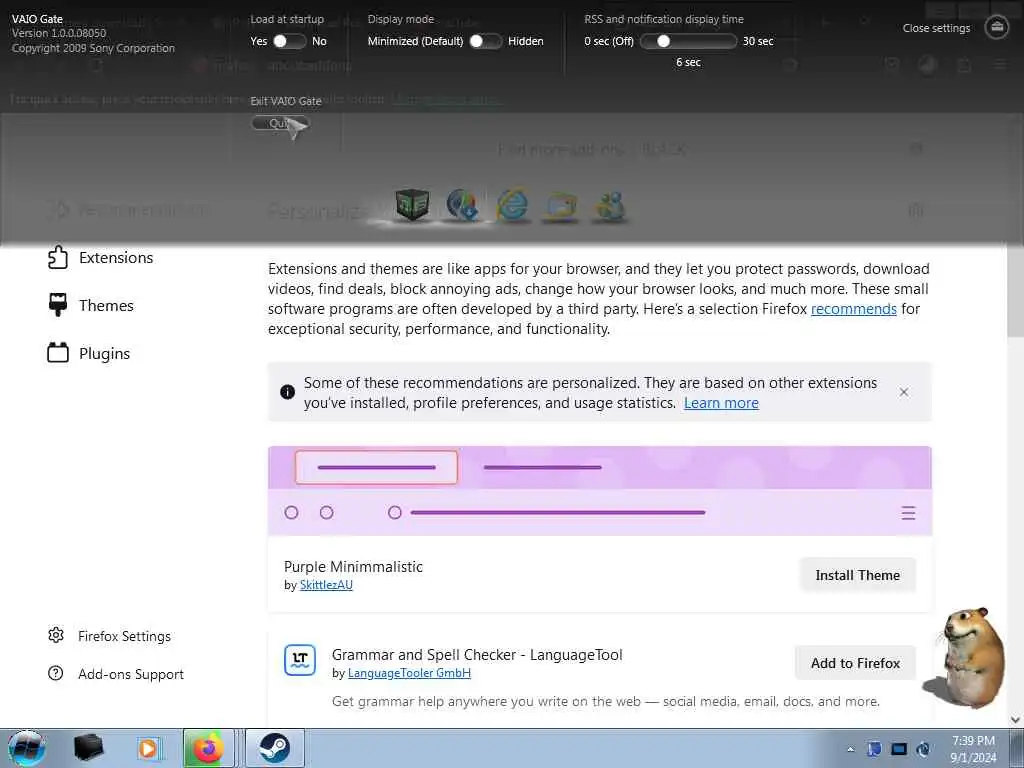This screenshot has height=768, width=1024.
Task: Click Close settings text in VAIO Gate
Action: 936,28
